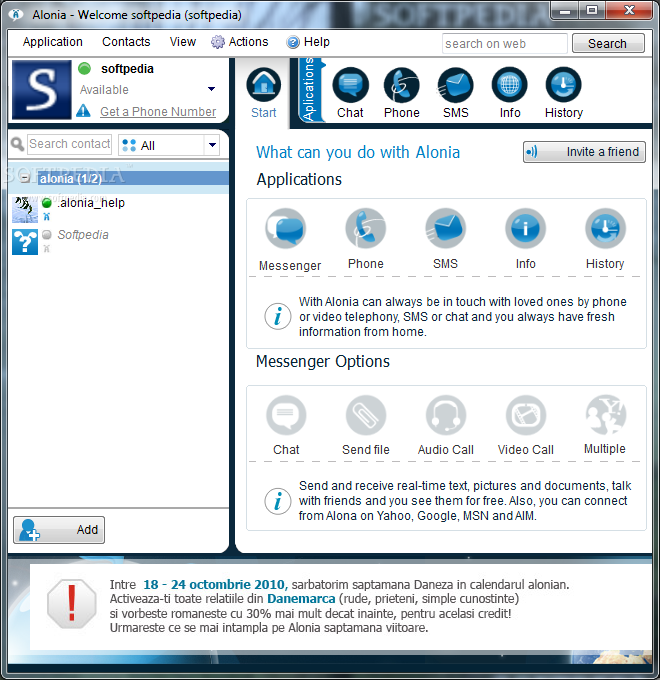Click the Audio Call headset icon
This screenshot has height=680, width=660.
pyautogui.click(x=445, y=415)
